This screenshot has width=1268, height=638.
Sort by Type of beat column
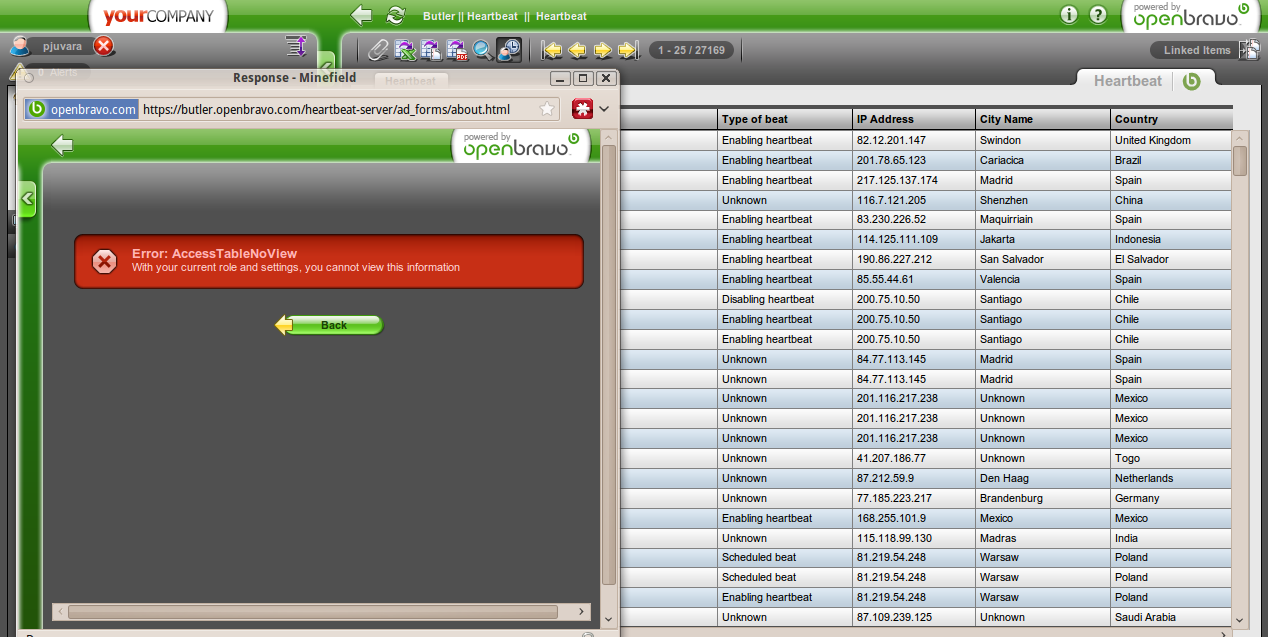tap(785, 119)
